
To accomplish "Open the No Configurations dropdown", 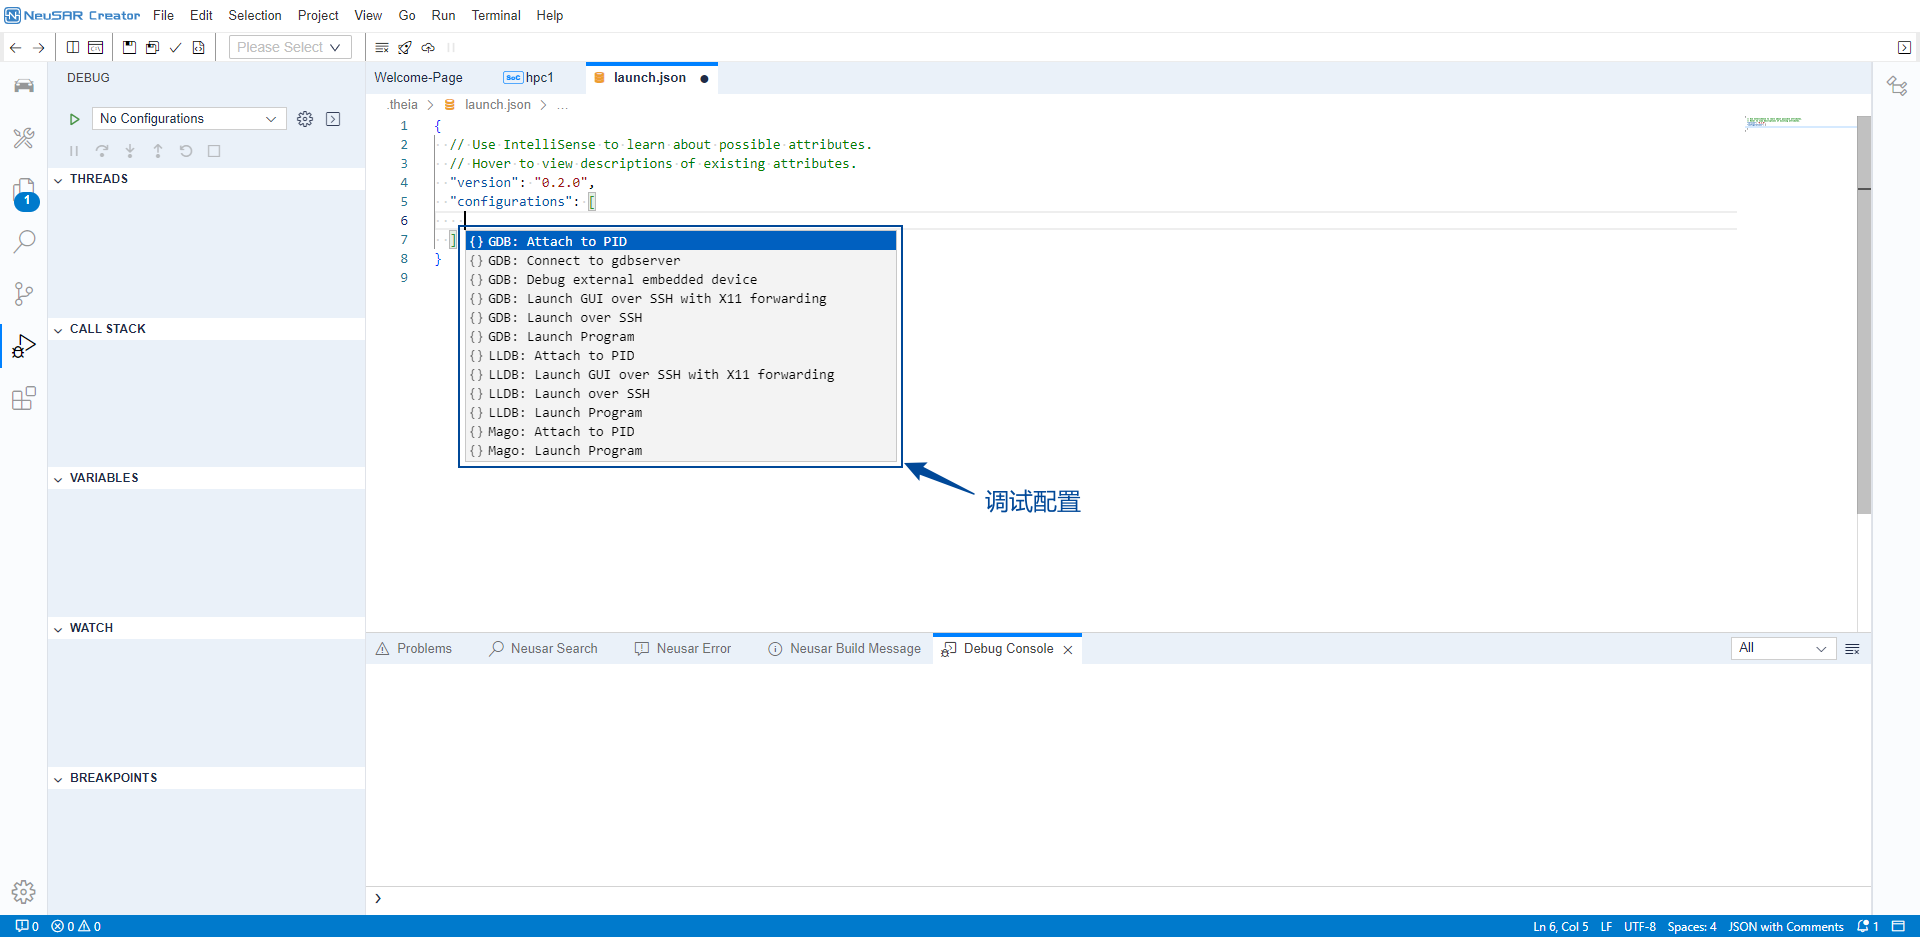I will [188, 119].
